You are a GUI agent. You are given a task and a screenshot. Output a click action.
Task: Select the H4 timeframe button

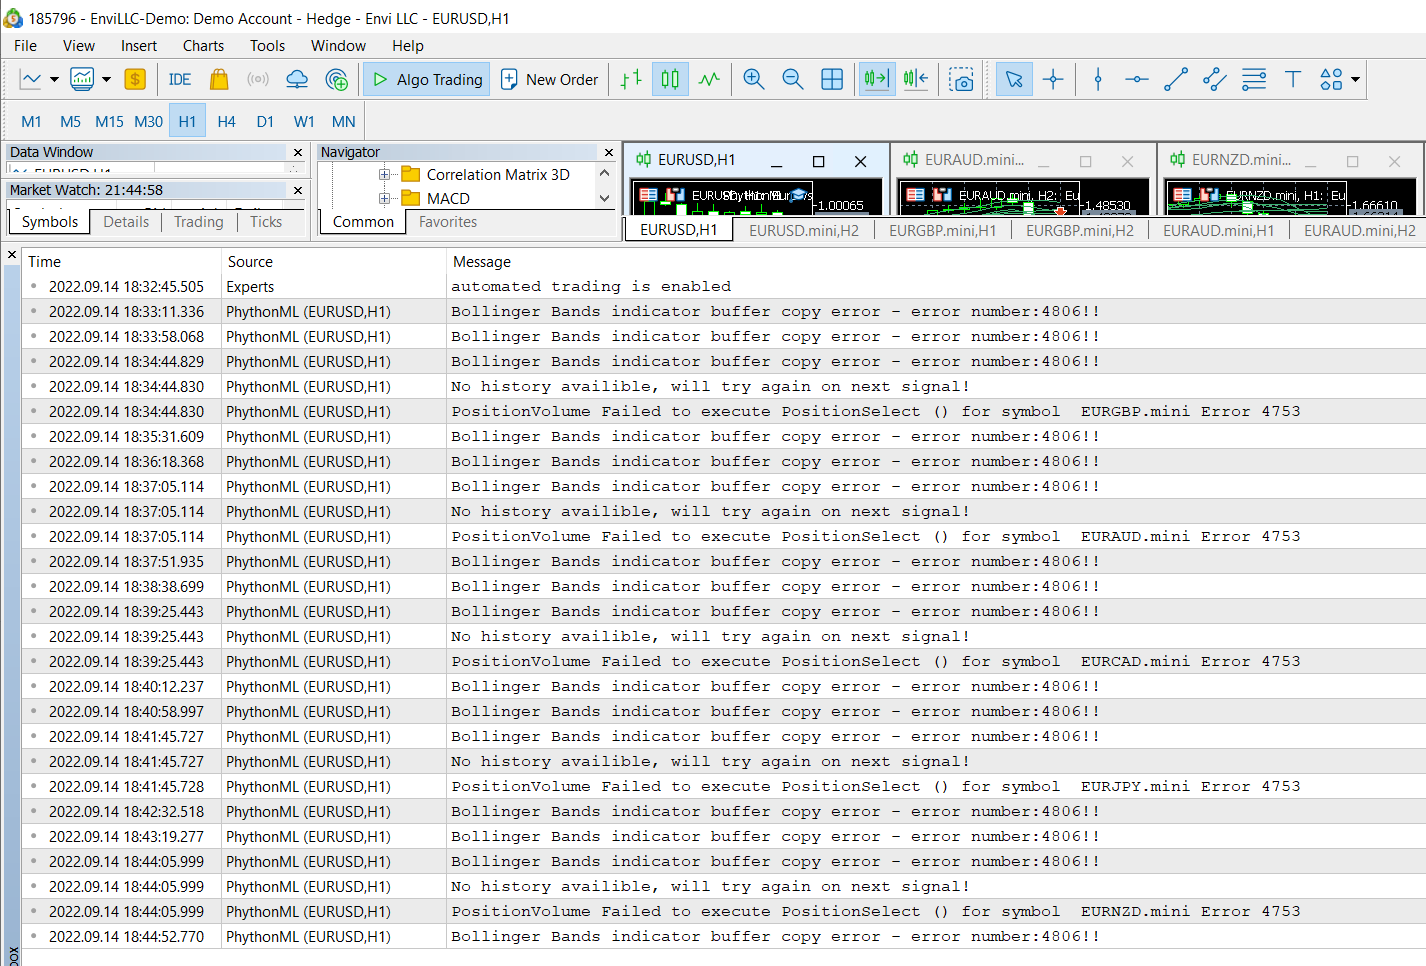(226, 122)
